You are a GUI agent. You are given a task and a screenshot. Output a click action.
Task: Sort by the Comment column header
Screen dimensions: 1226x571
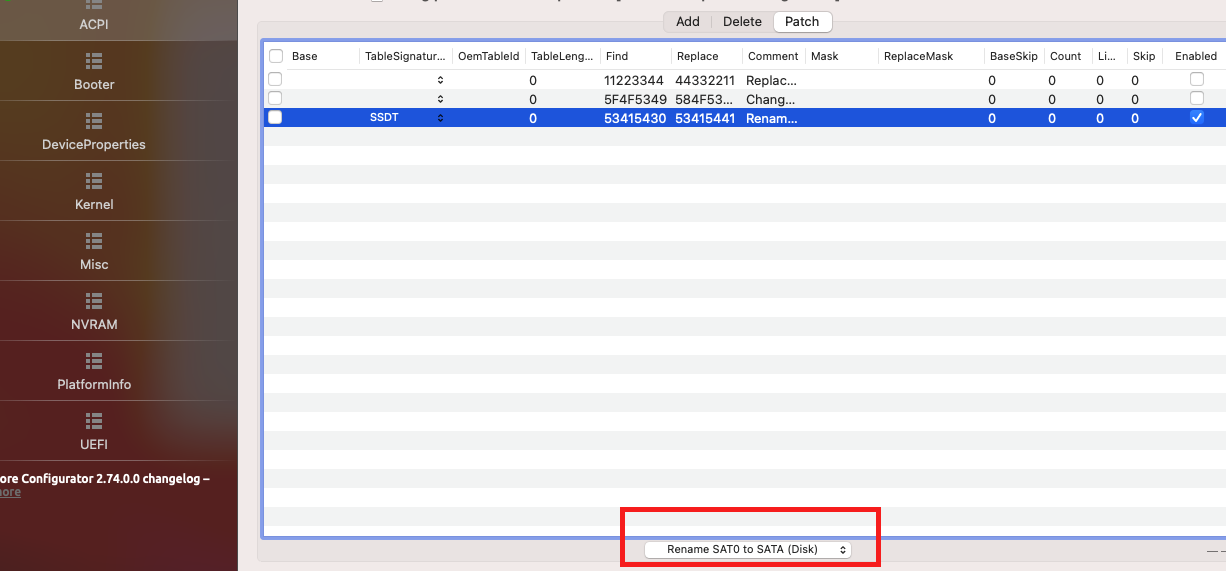[773, 57]
